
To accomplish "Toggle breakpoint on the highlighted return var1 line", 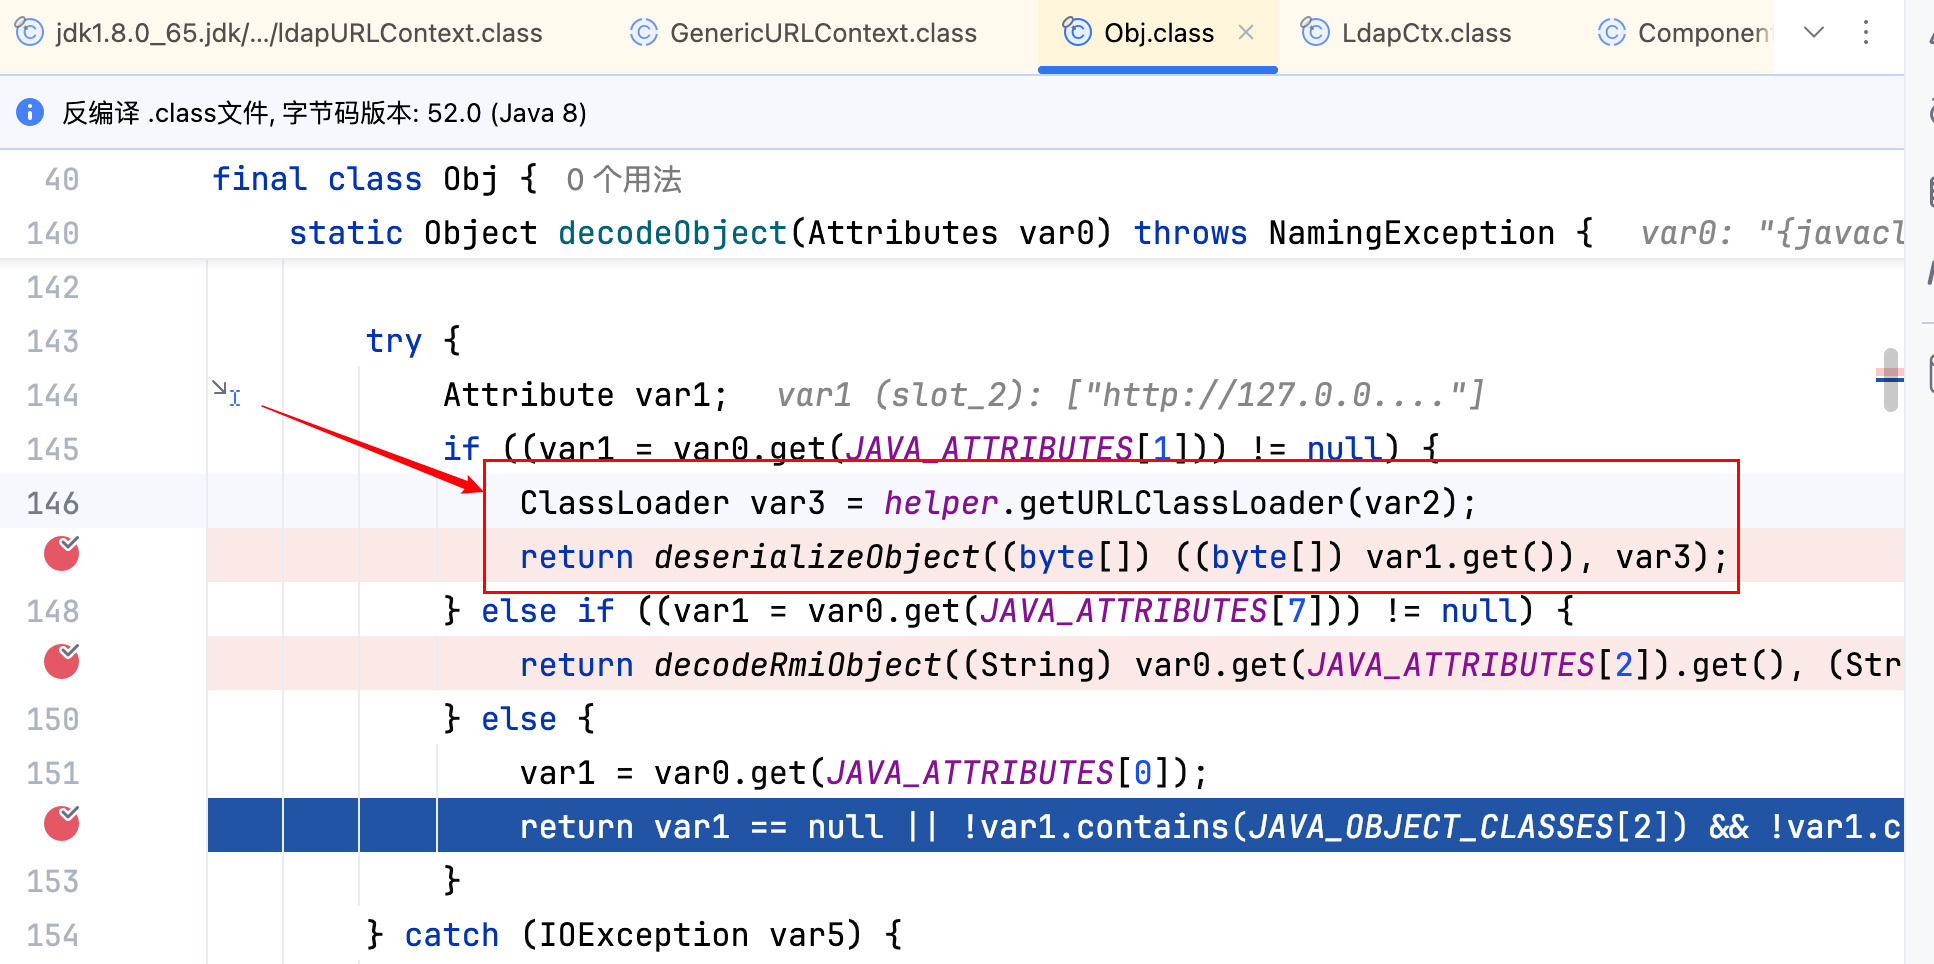I will point(61,823).
